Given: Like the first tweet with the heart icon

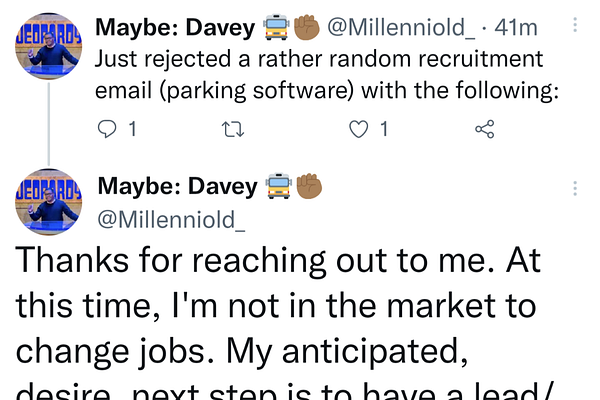Looking at the screenshot, I should tap(358, 129).
